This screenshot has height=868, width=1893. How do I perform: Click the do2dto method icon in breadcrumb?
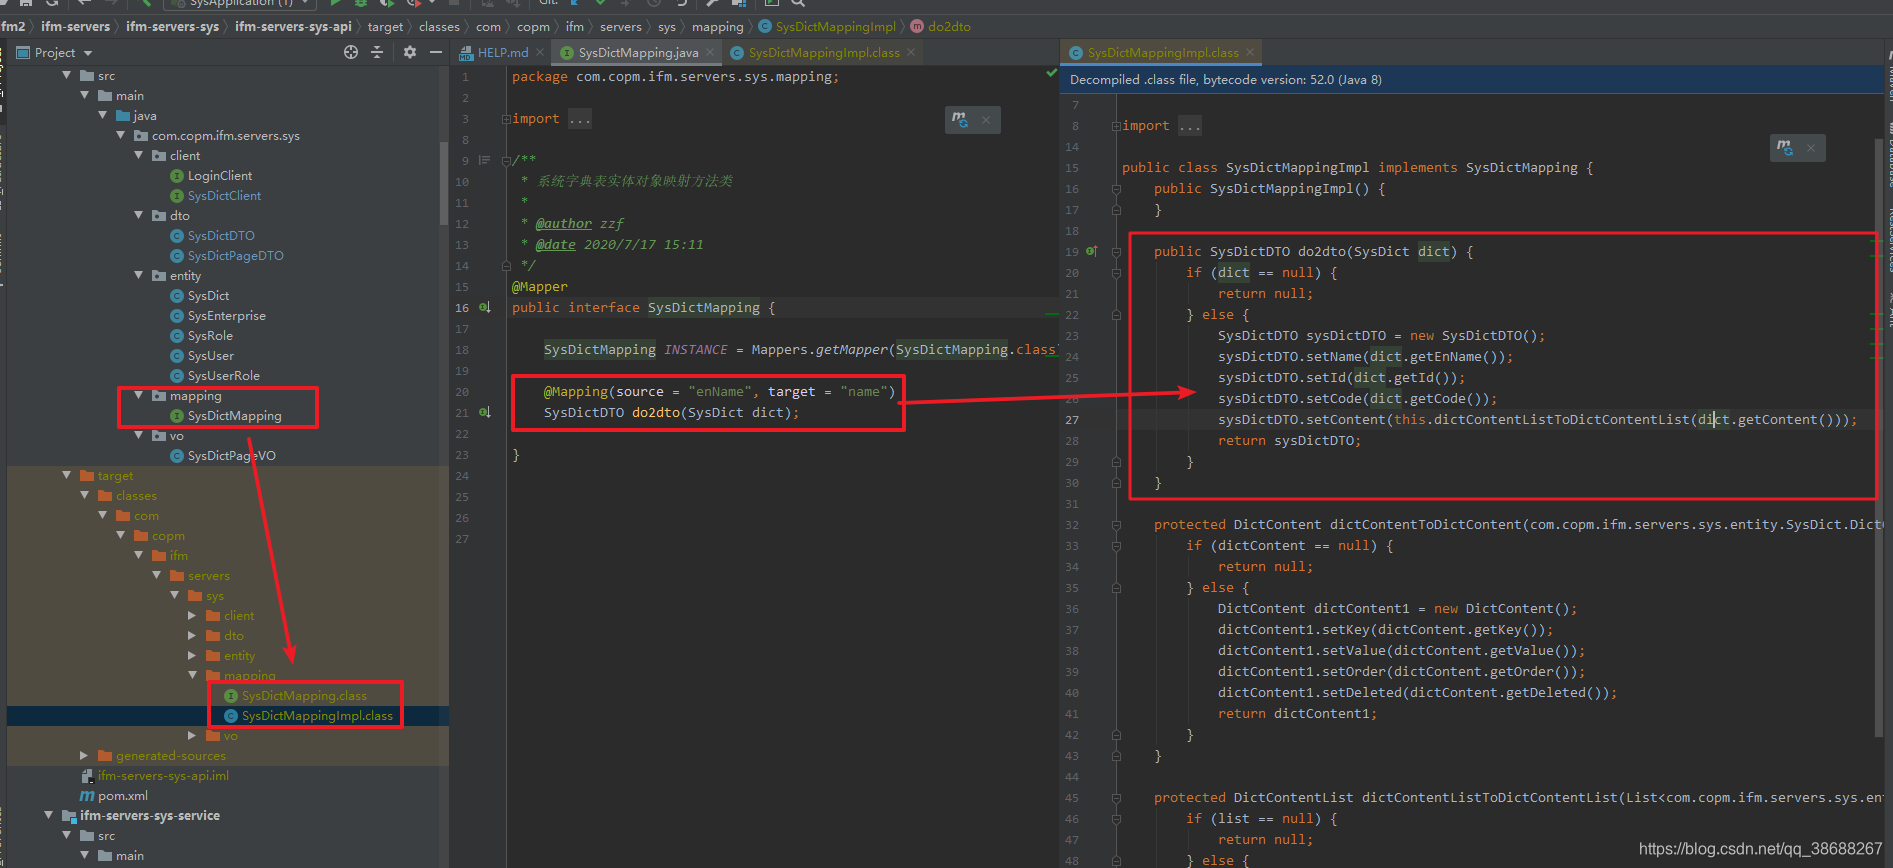tap(917, 27)
